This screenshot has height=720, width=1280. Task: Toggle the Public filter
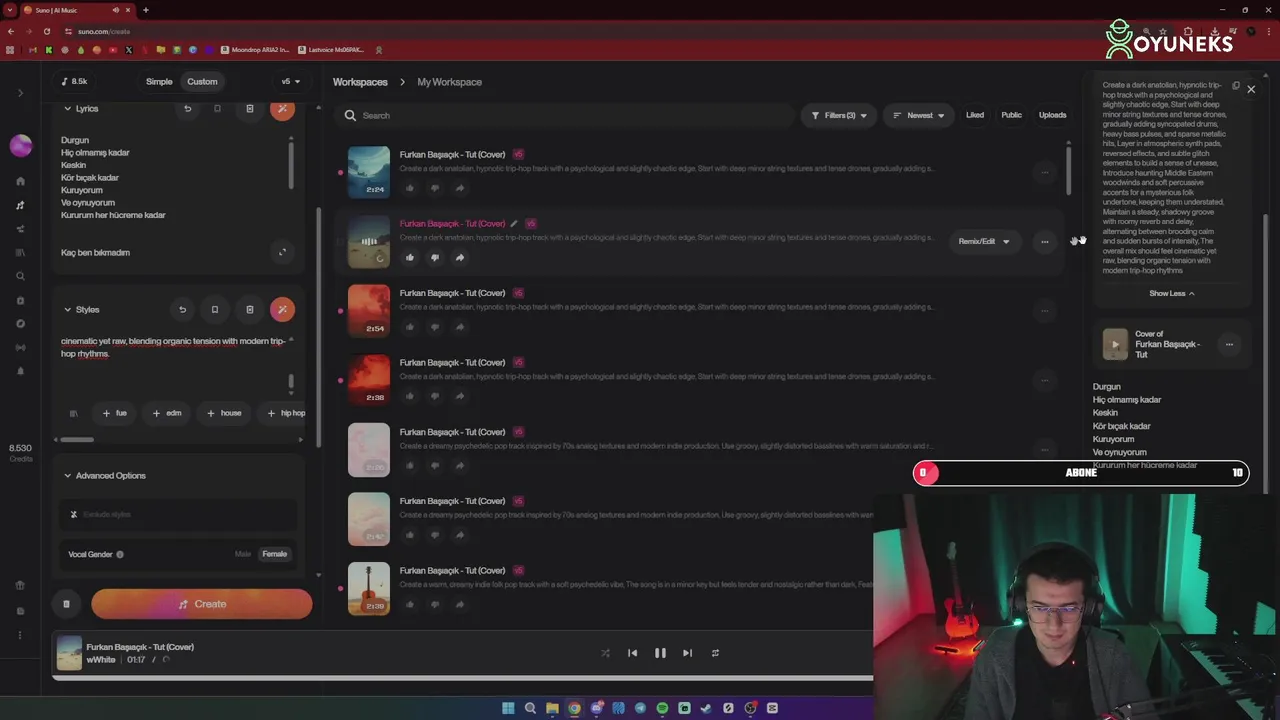point(1011,115)
